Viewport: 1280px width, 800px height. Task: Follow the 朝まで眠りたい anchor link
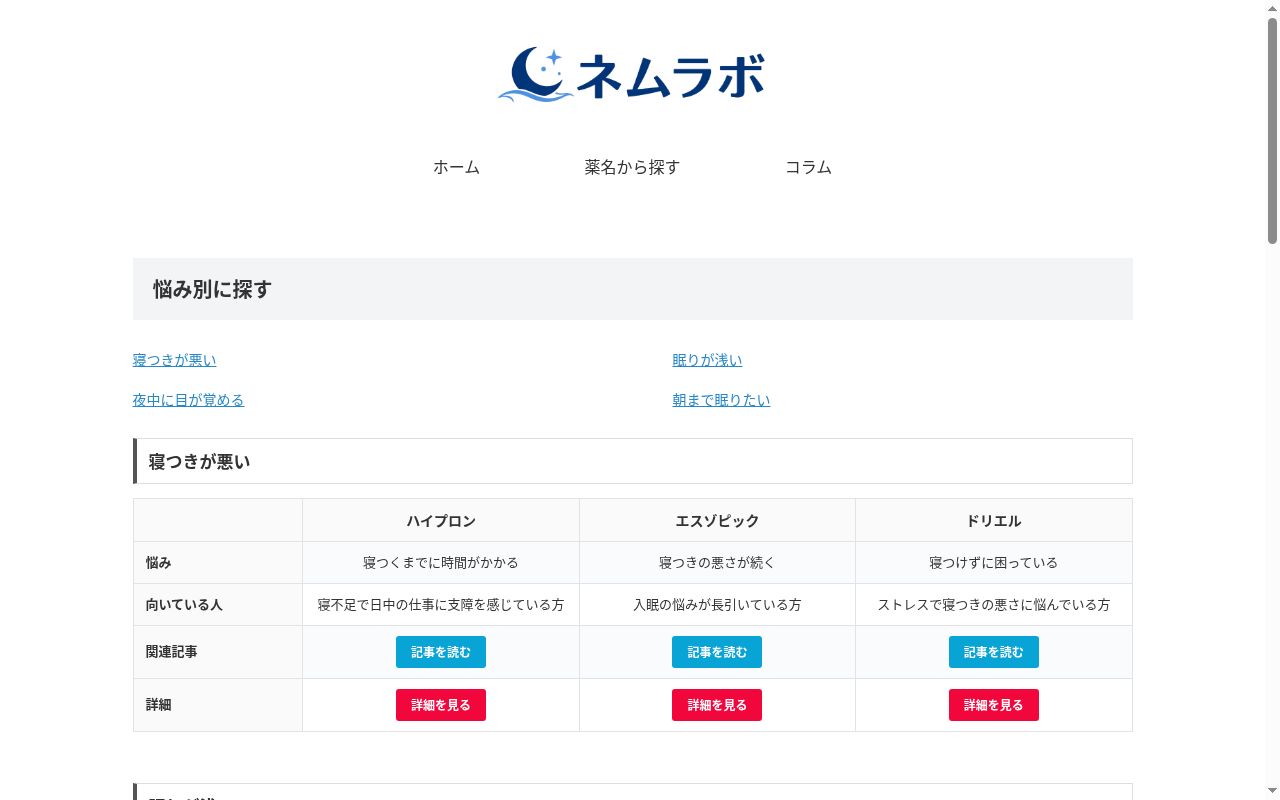[721, 400]
